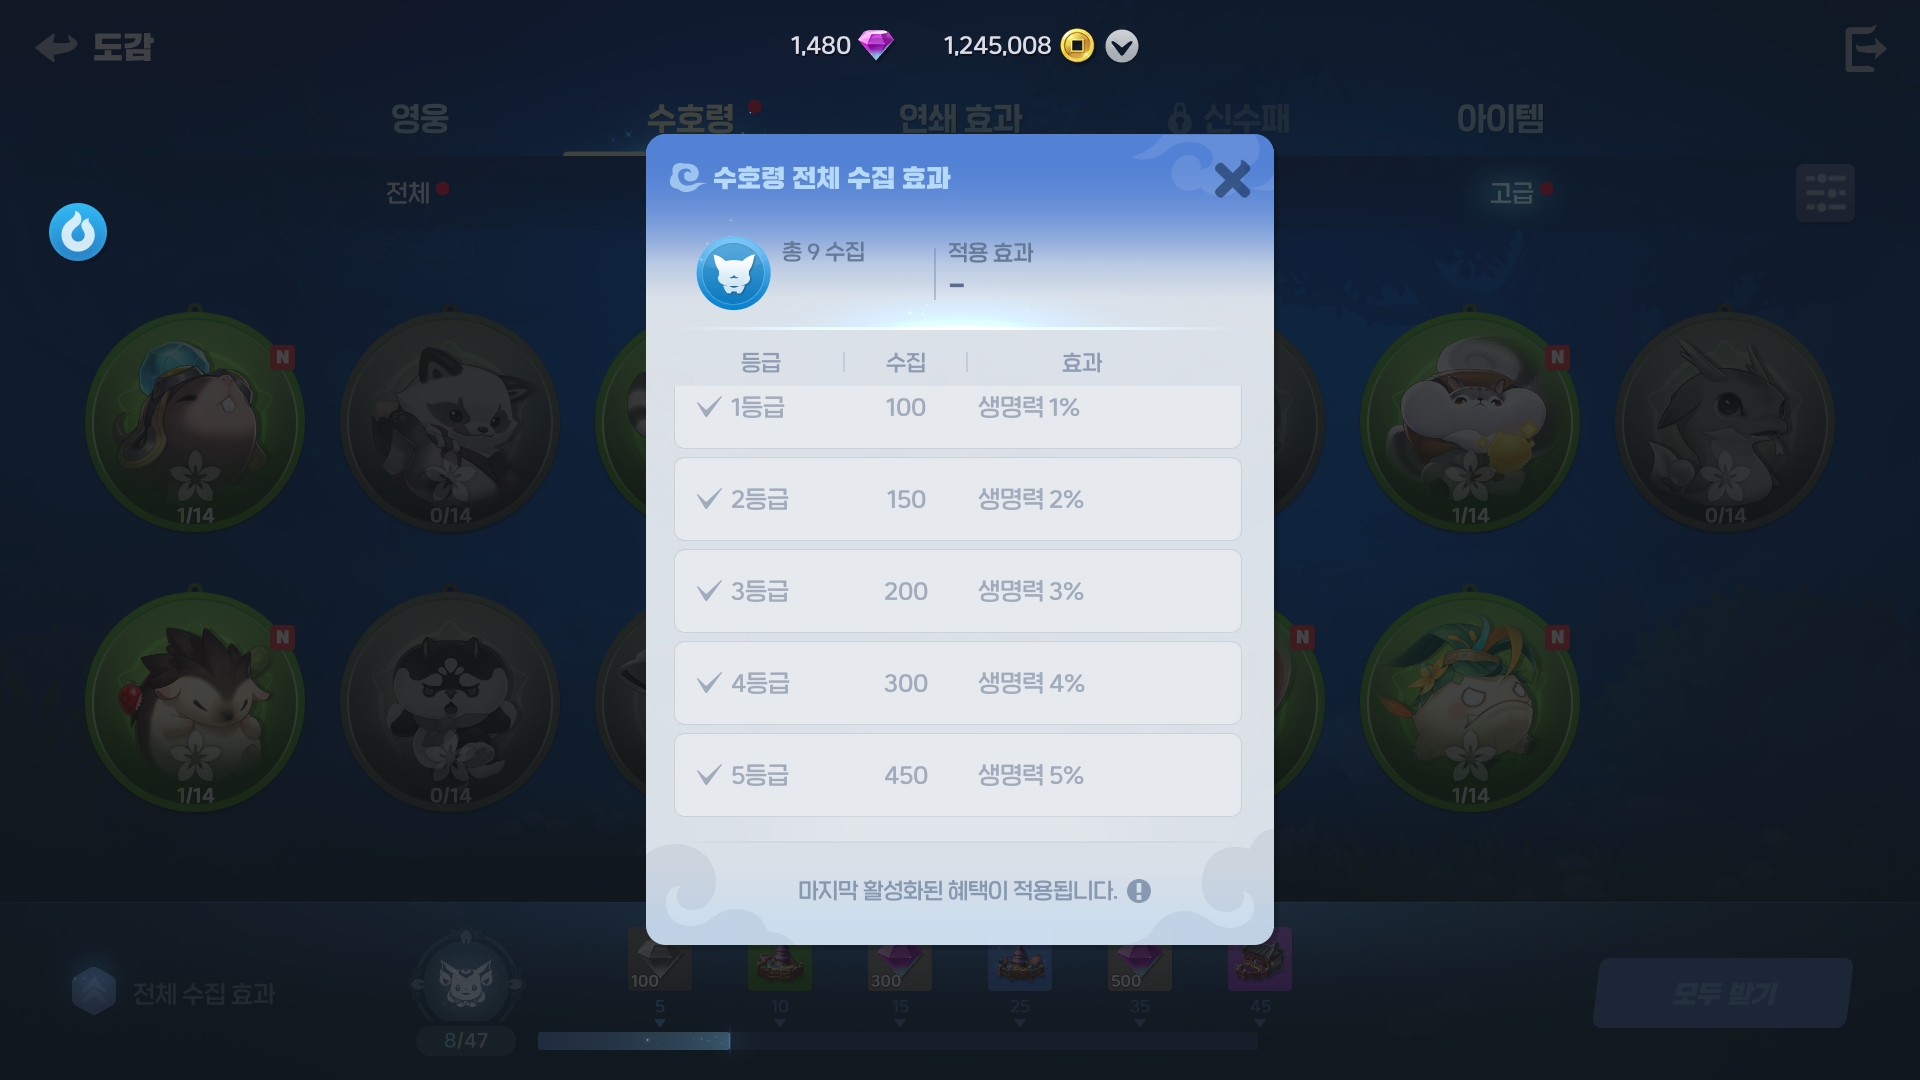
Task: Click the 전체 수집 효과 button
Action: point(174,993)
